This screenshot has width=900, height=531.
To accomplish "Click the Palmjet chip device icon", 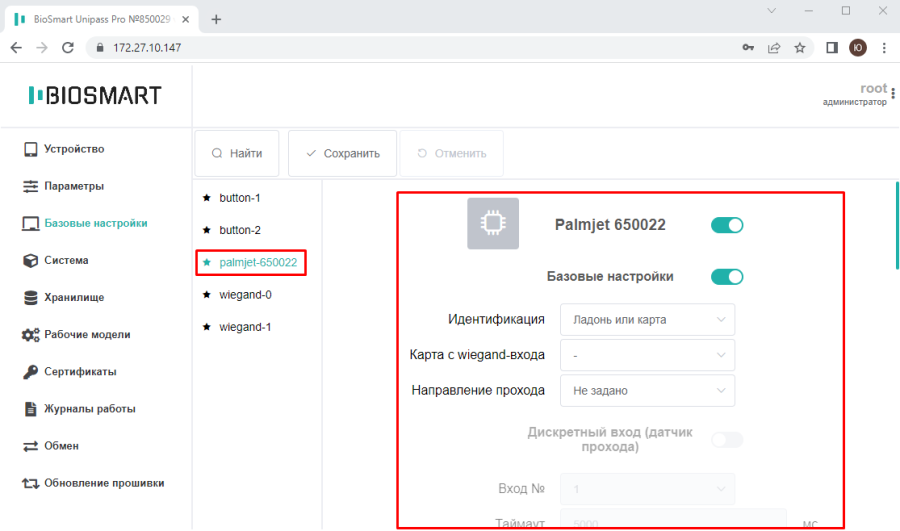I will [493, 223].
